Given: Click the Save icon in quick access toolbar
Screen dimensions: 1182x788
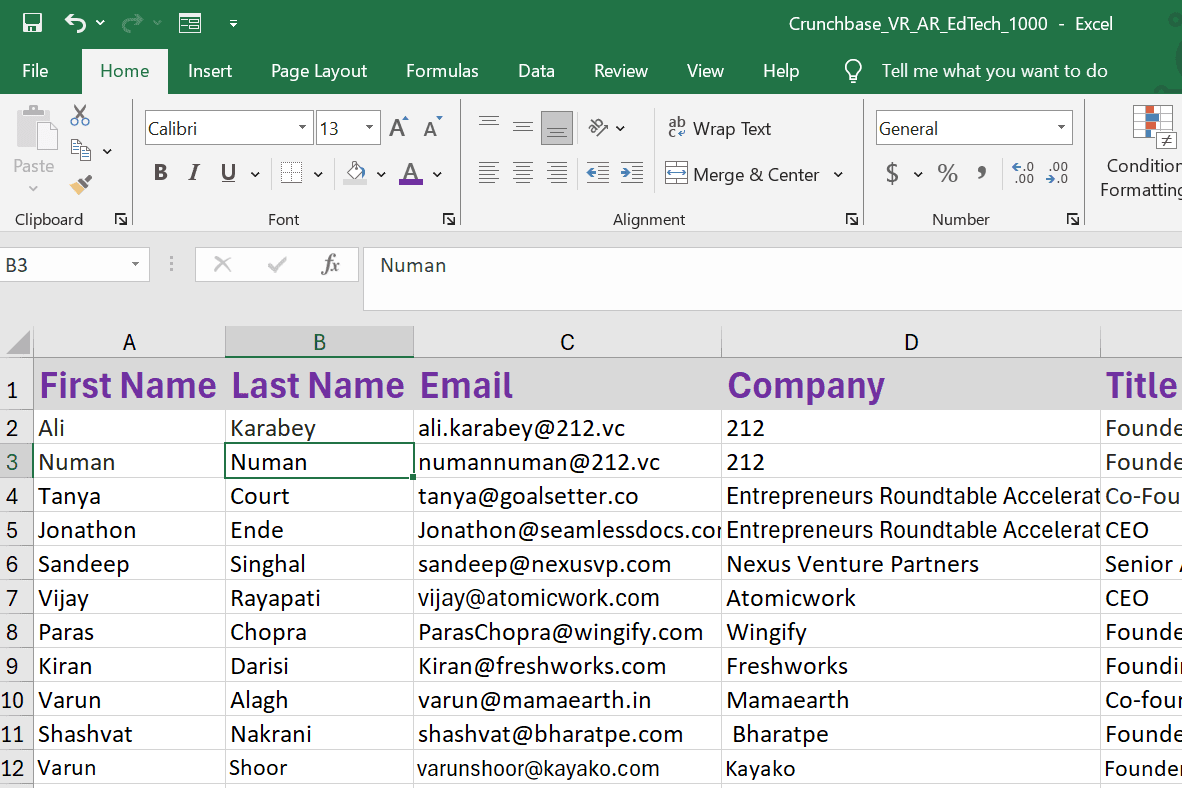Looking at the screenshot, I should tap(32, 23).
